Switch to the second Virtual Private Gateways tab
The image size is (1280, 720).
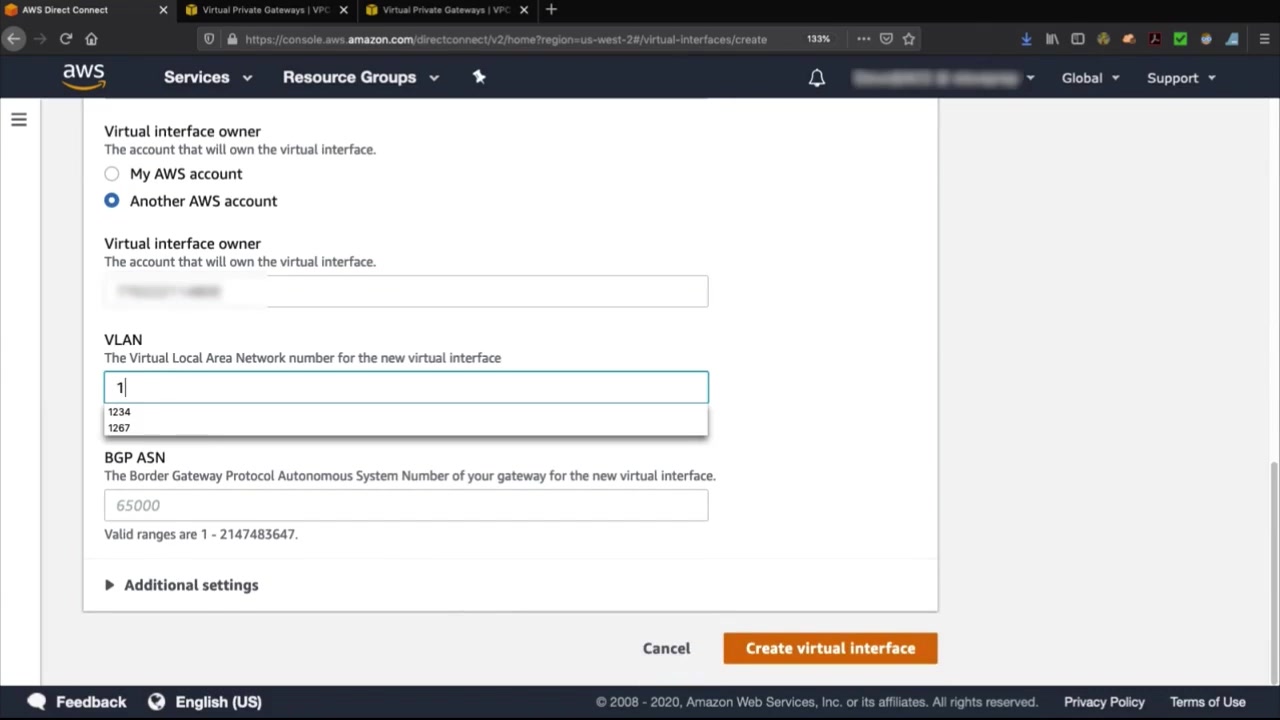pos(445,10)
